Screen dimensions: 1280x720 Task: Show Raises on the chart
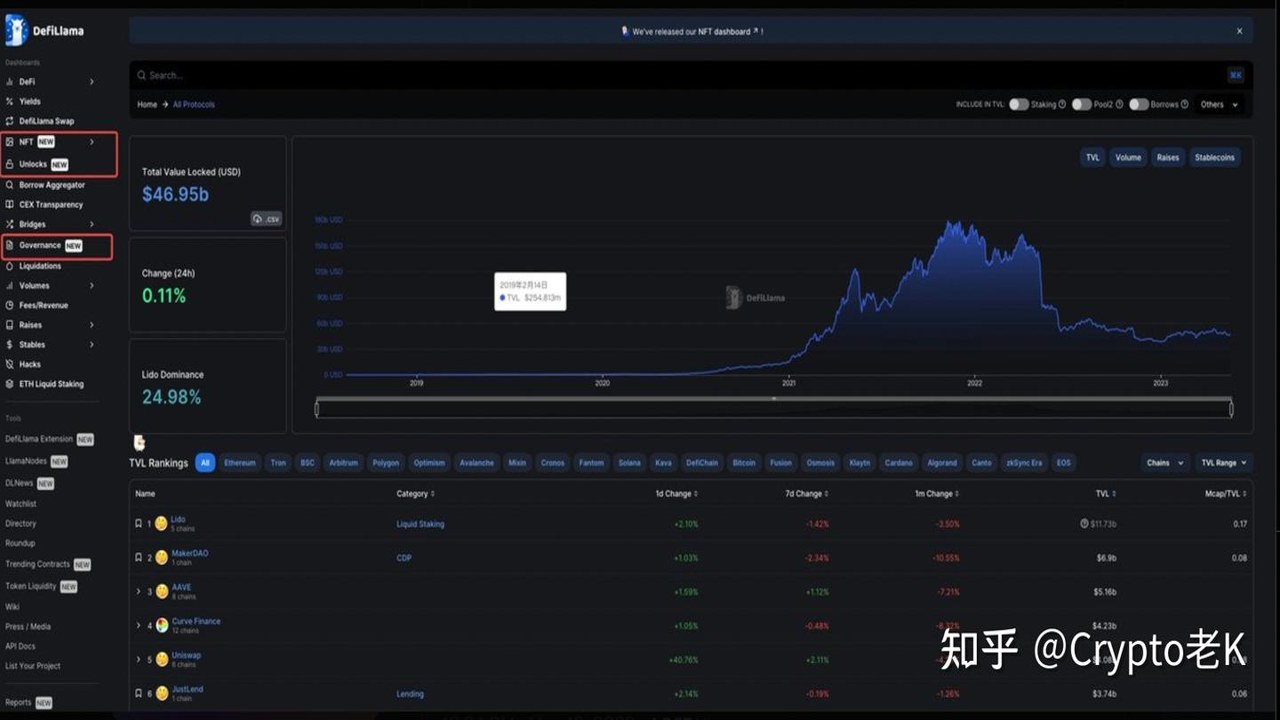point(1168,157)
